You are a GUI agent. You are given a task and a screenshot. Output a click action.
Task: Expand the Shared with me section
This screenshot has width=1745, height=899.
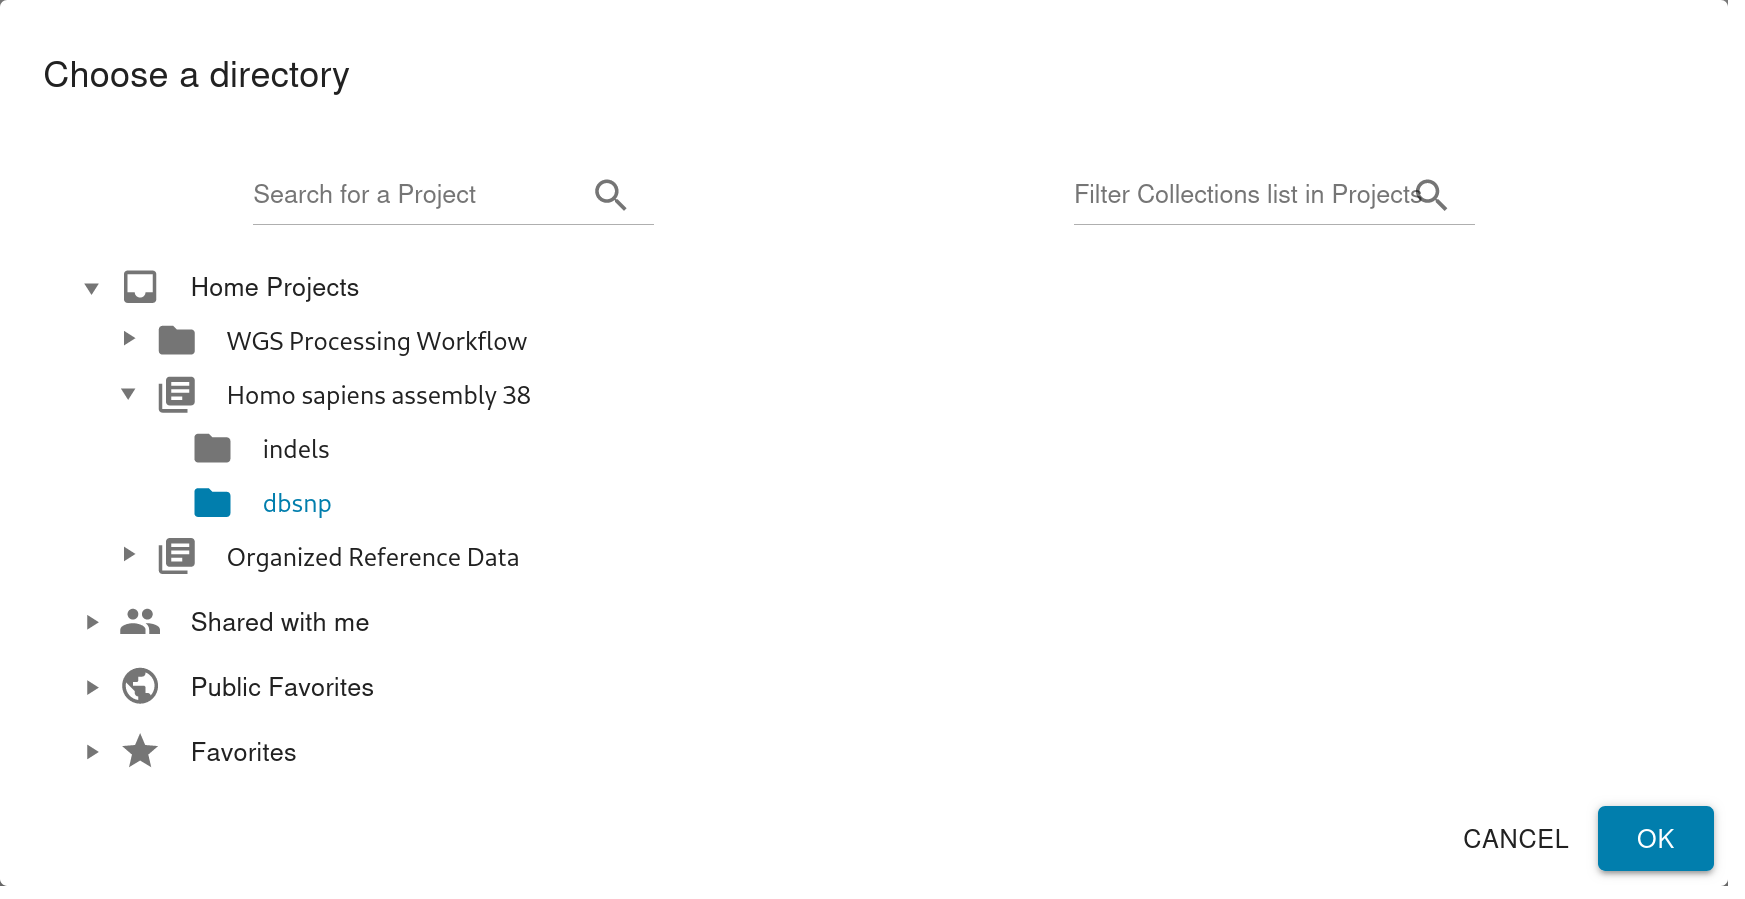coord(92,622)
